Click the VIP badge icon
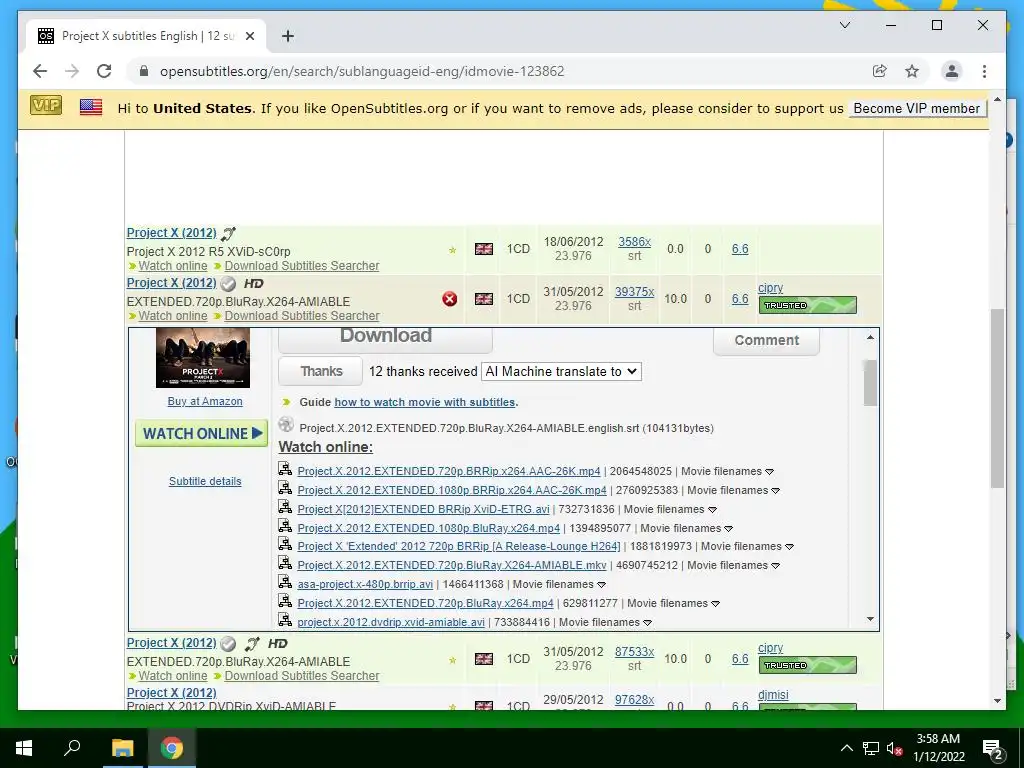Screen dimensions: 1024x768 tap(46, 105)
